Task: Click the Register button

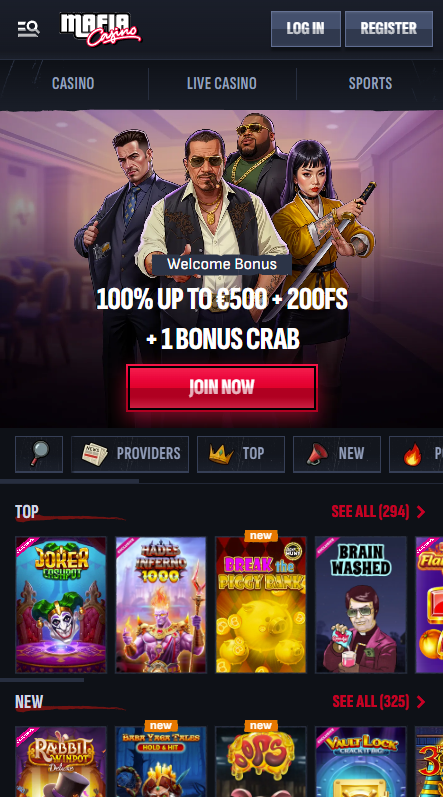Action: [389, 28]
